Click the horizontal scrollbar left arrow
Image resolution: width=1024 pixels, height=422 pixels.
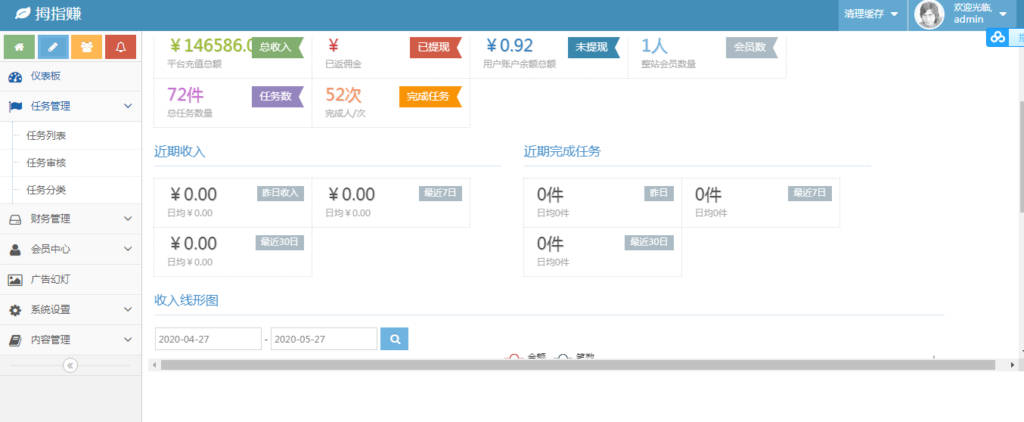click(x=154, y=365)
